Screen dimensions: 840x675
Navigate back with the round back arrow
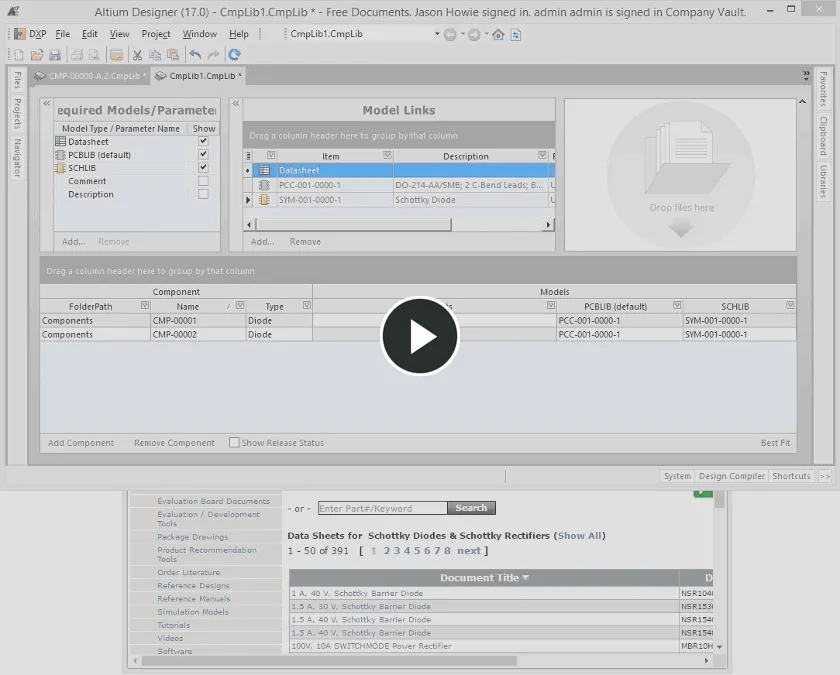point(450,35)
